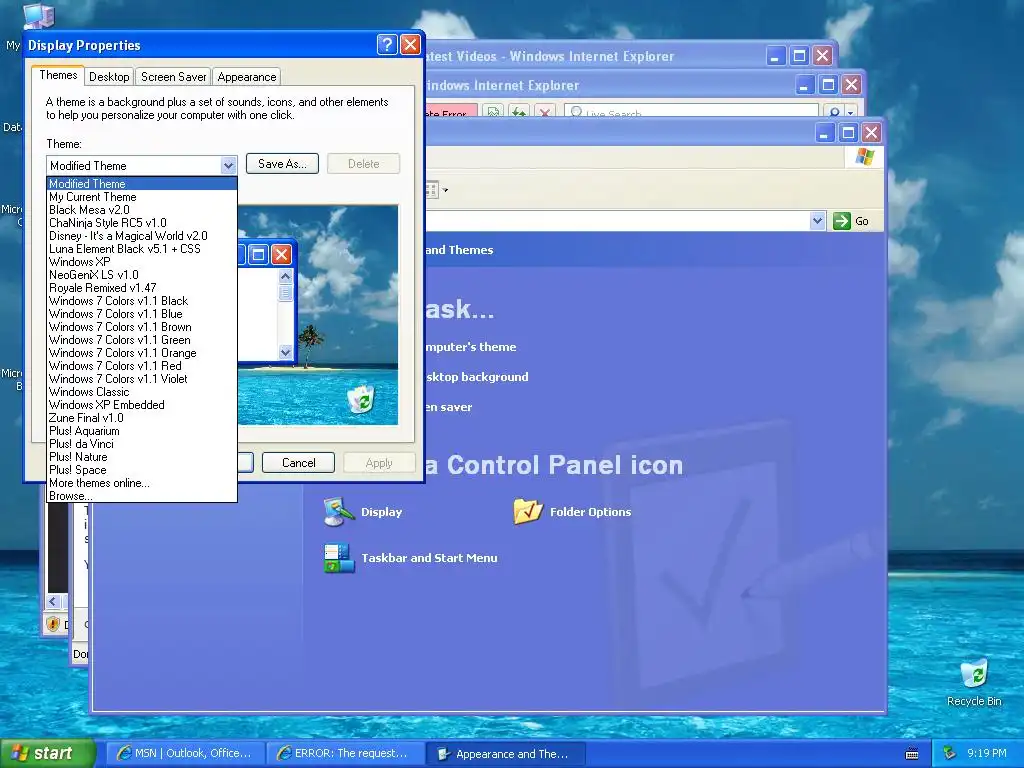The image size is (1024, 768).
Task: Choose Plus! da Vinci theme
Action: click(x=142, y=444)
